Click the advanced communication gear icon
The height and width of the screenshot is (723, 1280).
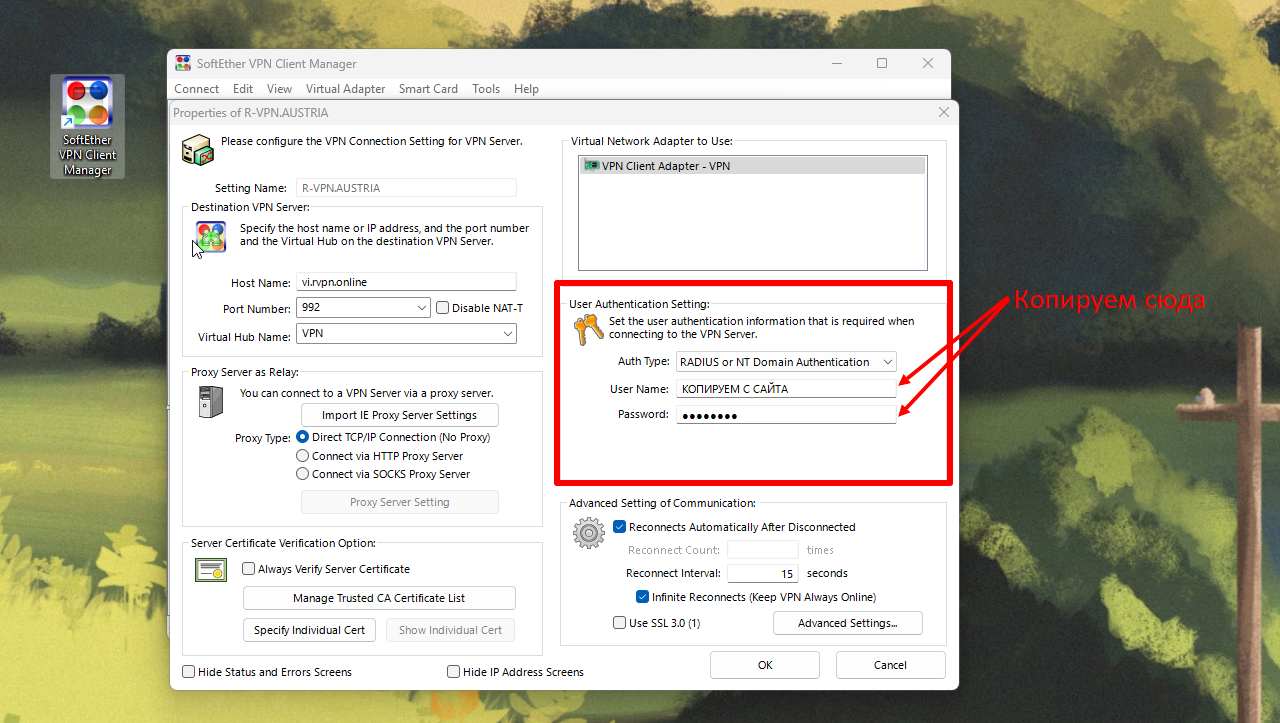coord(589,533)
